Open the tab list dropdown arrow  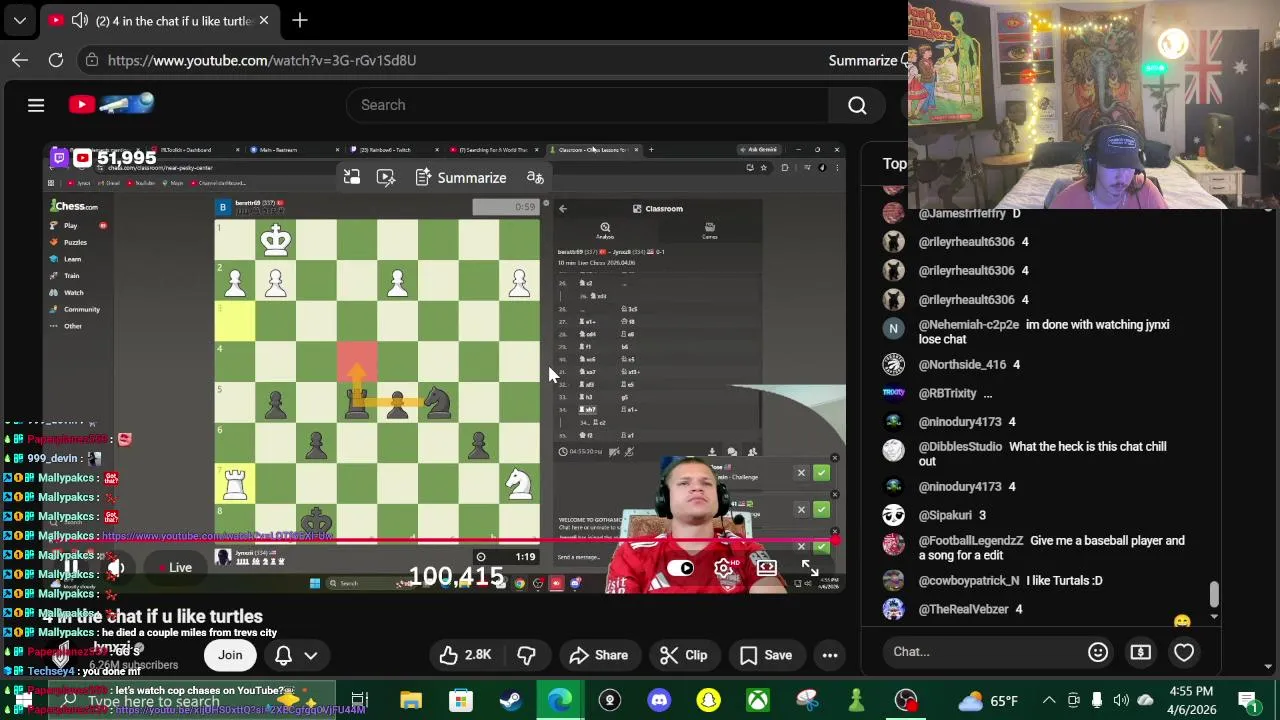pos(19,20)
